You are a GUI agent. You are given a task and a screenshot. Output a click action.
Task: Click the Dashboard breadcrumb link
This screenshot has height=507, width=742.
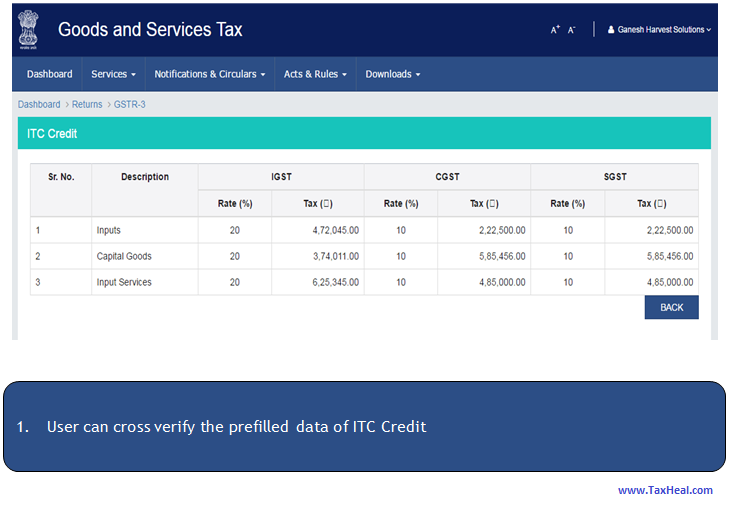[x=39, y=104]
